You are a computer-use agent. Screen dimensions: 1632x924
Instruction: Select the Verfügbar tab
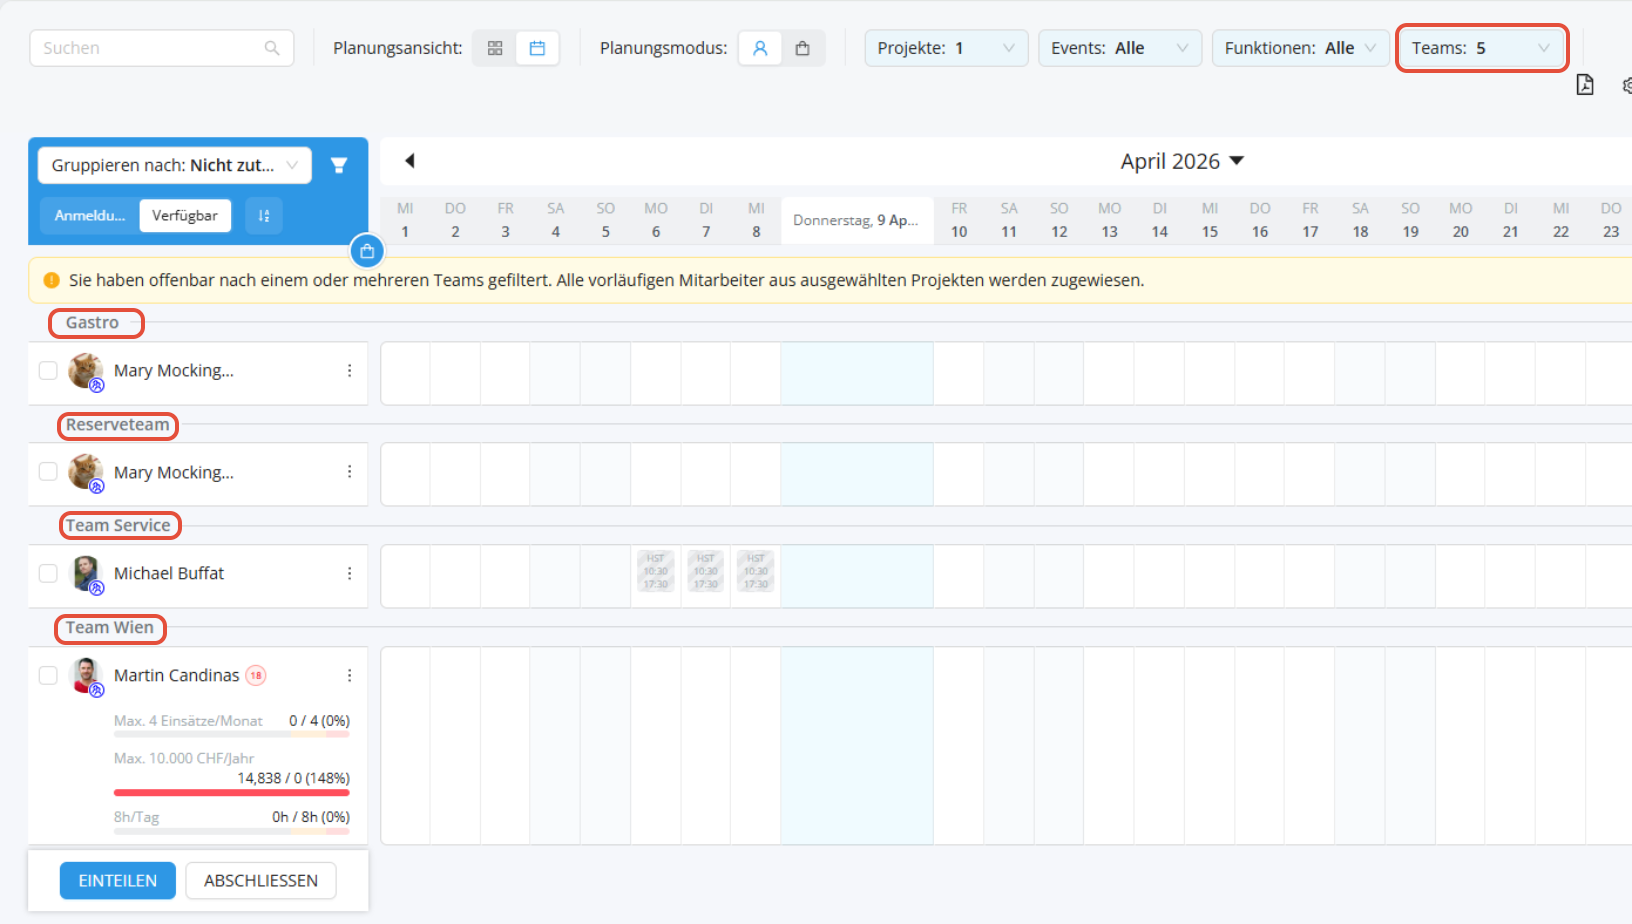[x=185, y=215]
